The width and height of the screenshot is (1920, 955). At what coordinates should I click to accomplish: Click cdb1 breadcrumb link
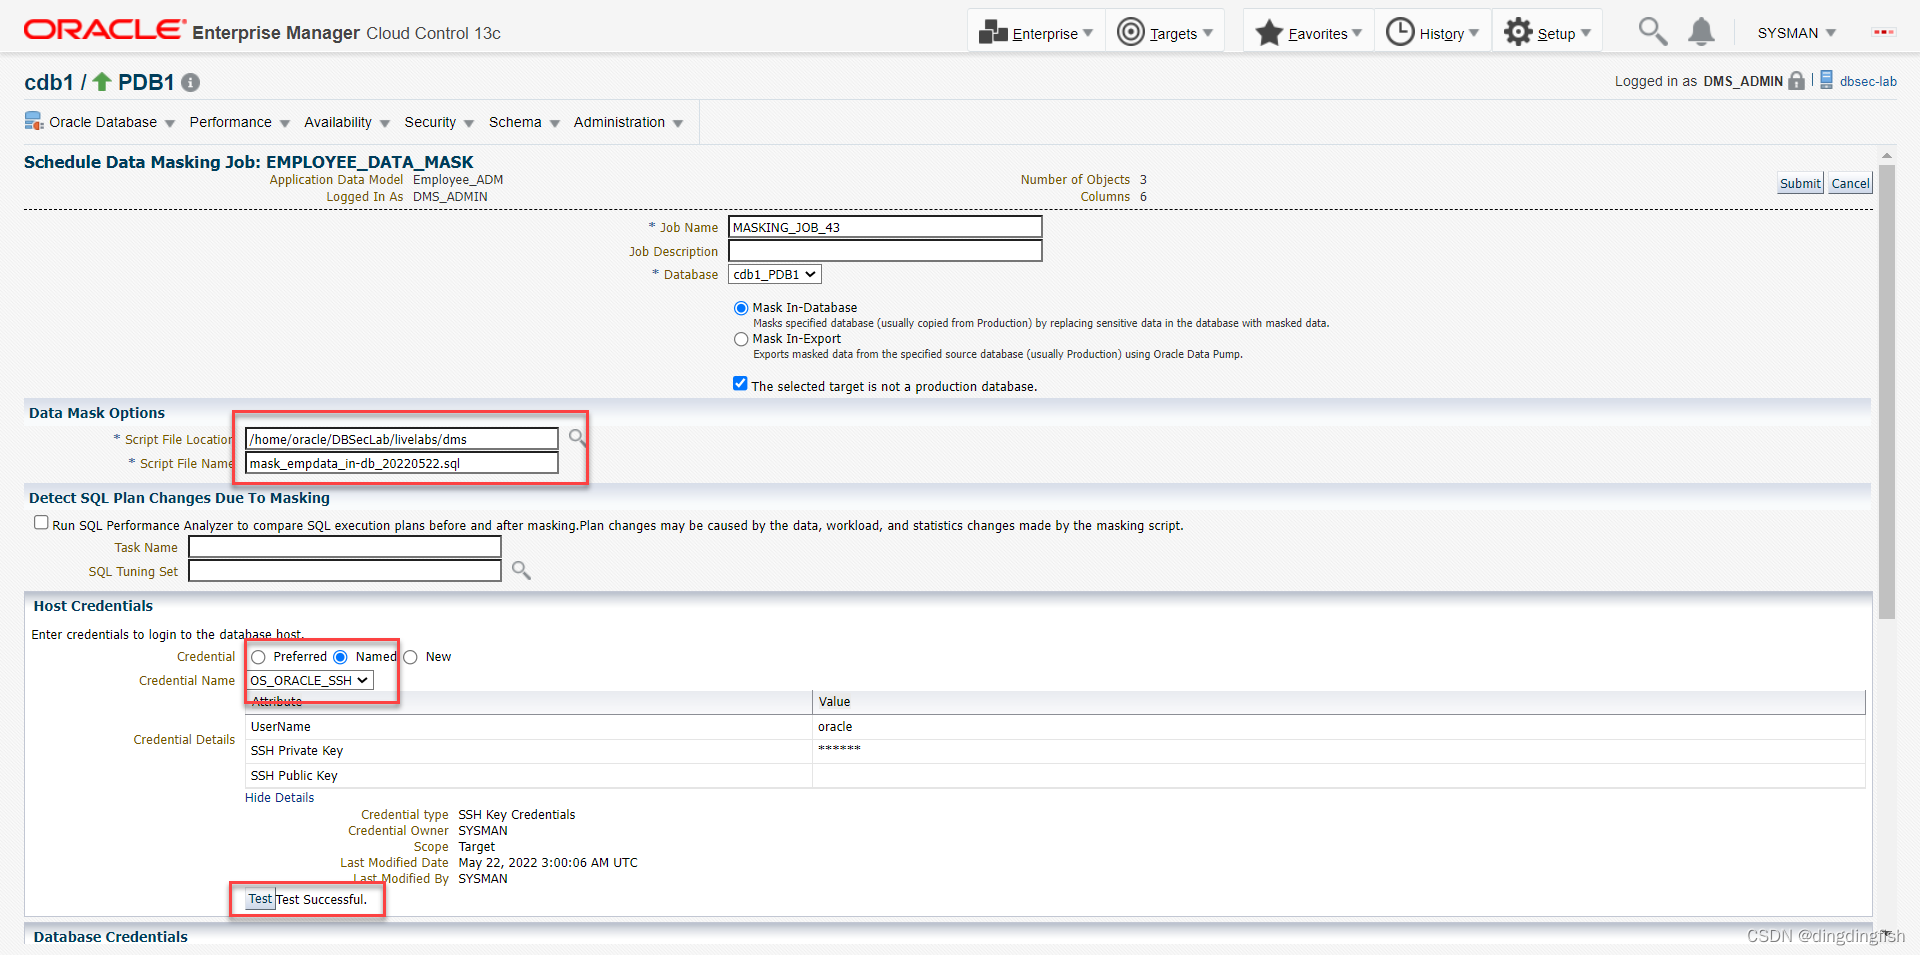coord(49,82)
